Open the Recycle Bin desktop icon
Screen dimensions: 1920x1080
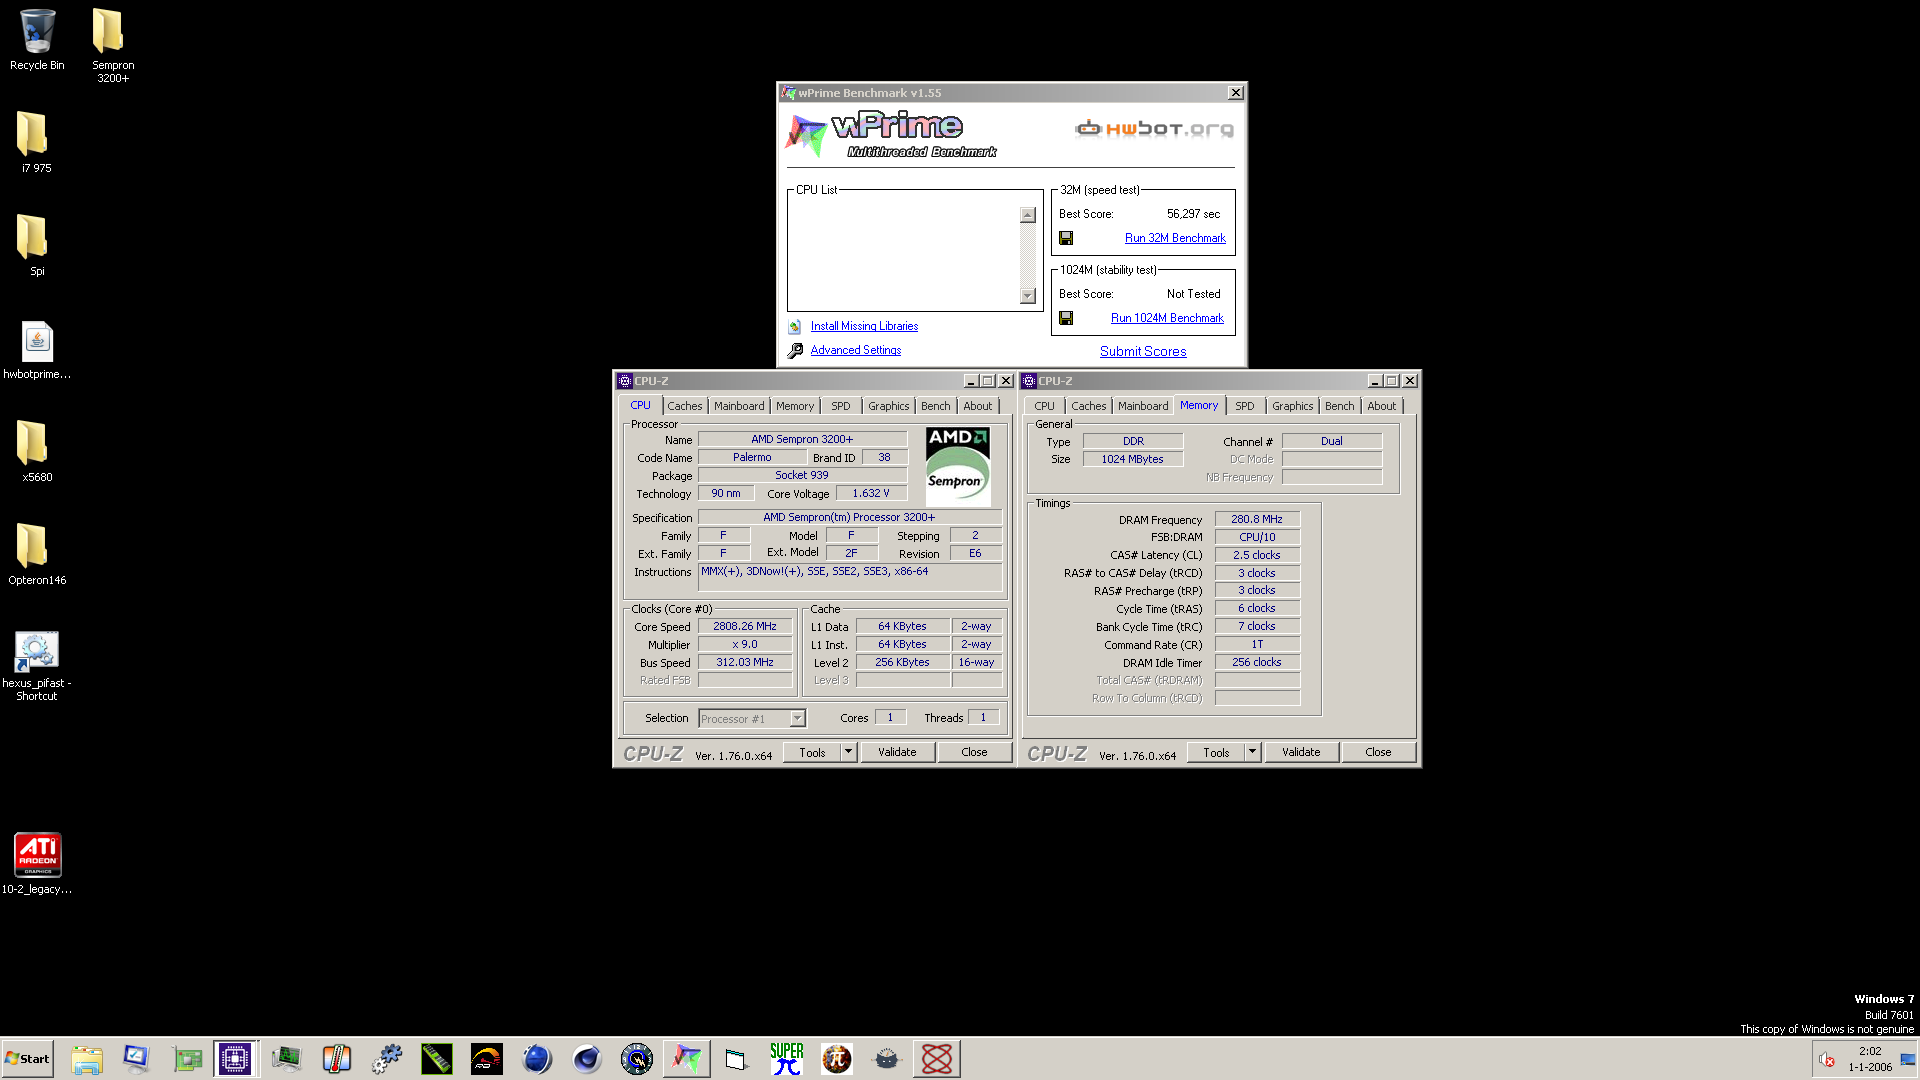pyautogui.click(x=37, y=40)
